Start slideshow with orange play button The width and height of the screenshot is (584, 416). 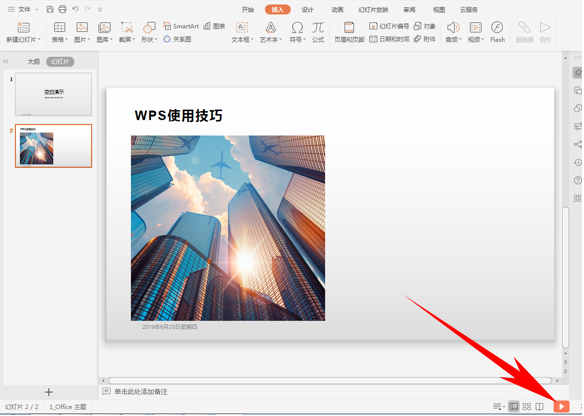(562, 406)
